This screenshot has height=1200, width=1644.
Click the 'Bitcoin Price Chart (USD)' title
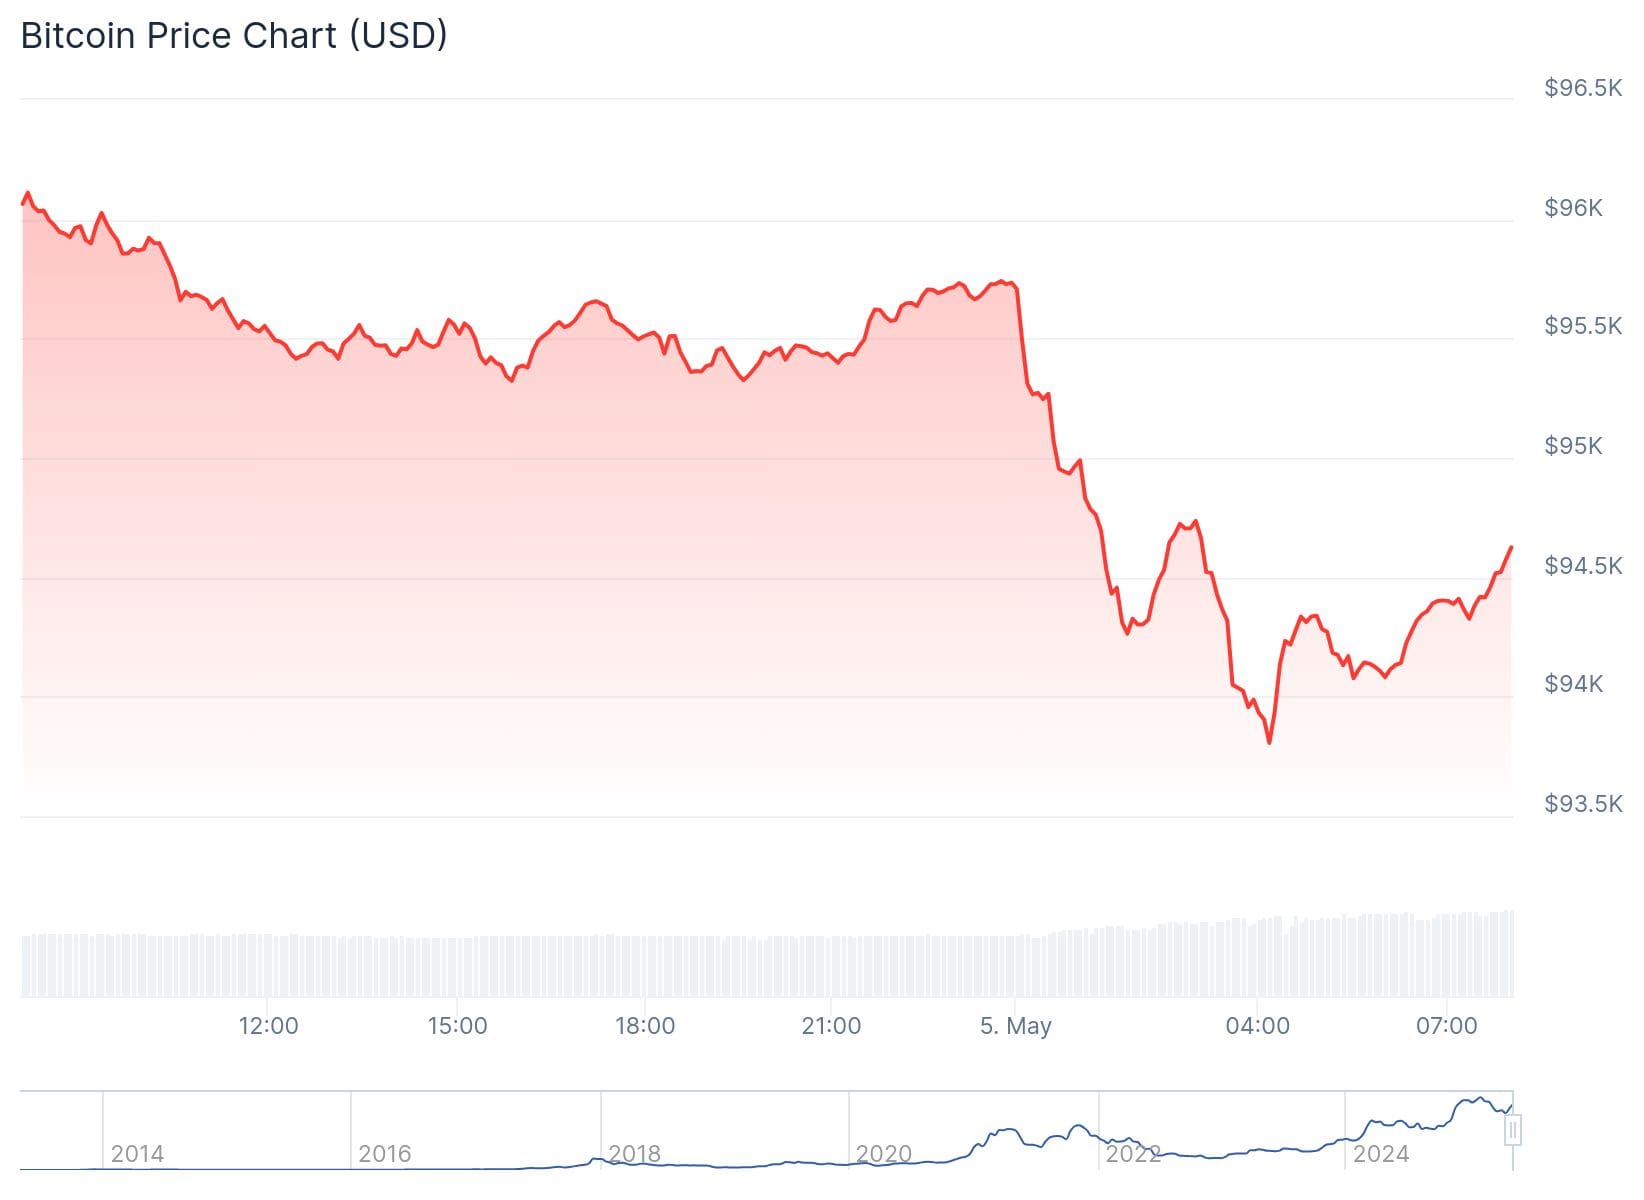pyautogui.click(x=234, y=36)
